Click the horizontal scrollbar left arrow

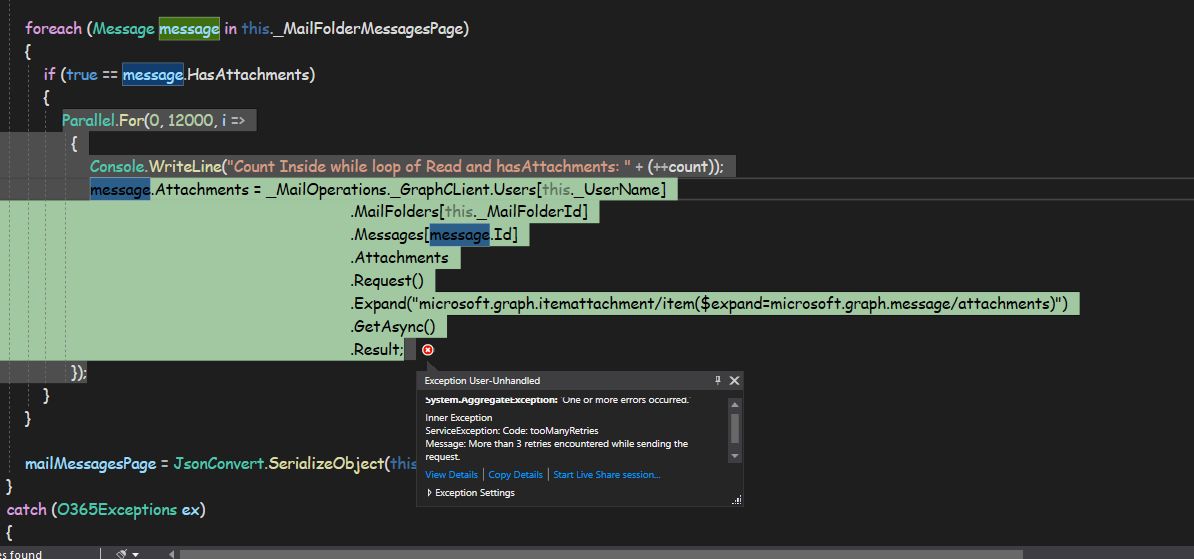[171, 554]
